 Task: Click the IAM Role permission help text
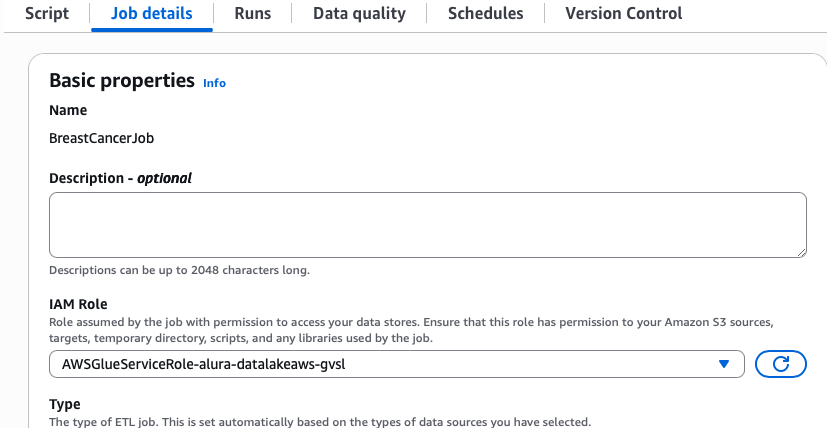(420, 331)
